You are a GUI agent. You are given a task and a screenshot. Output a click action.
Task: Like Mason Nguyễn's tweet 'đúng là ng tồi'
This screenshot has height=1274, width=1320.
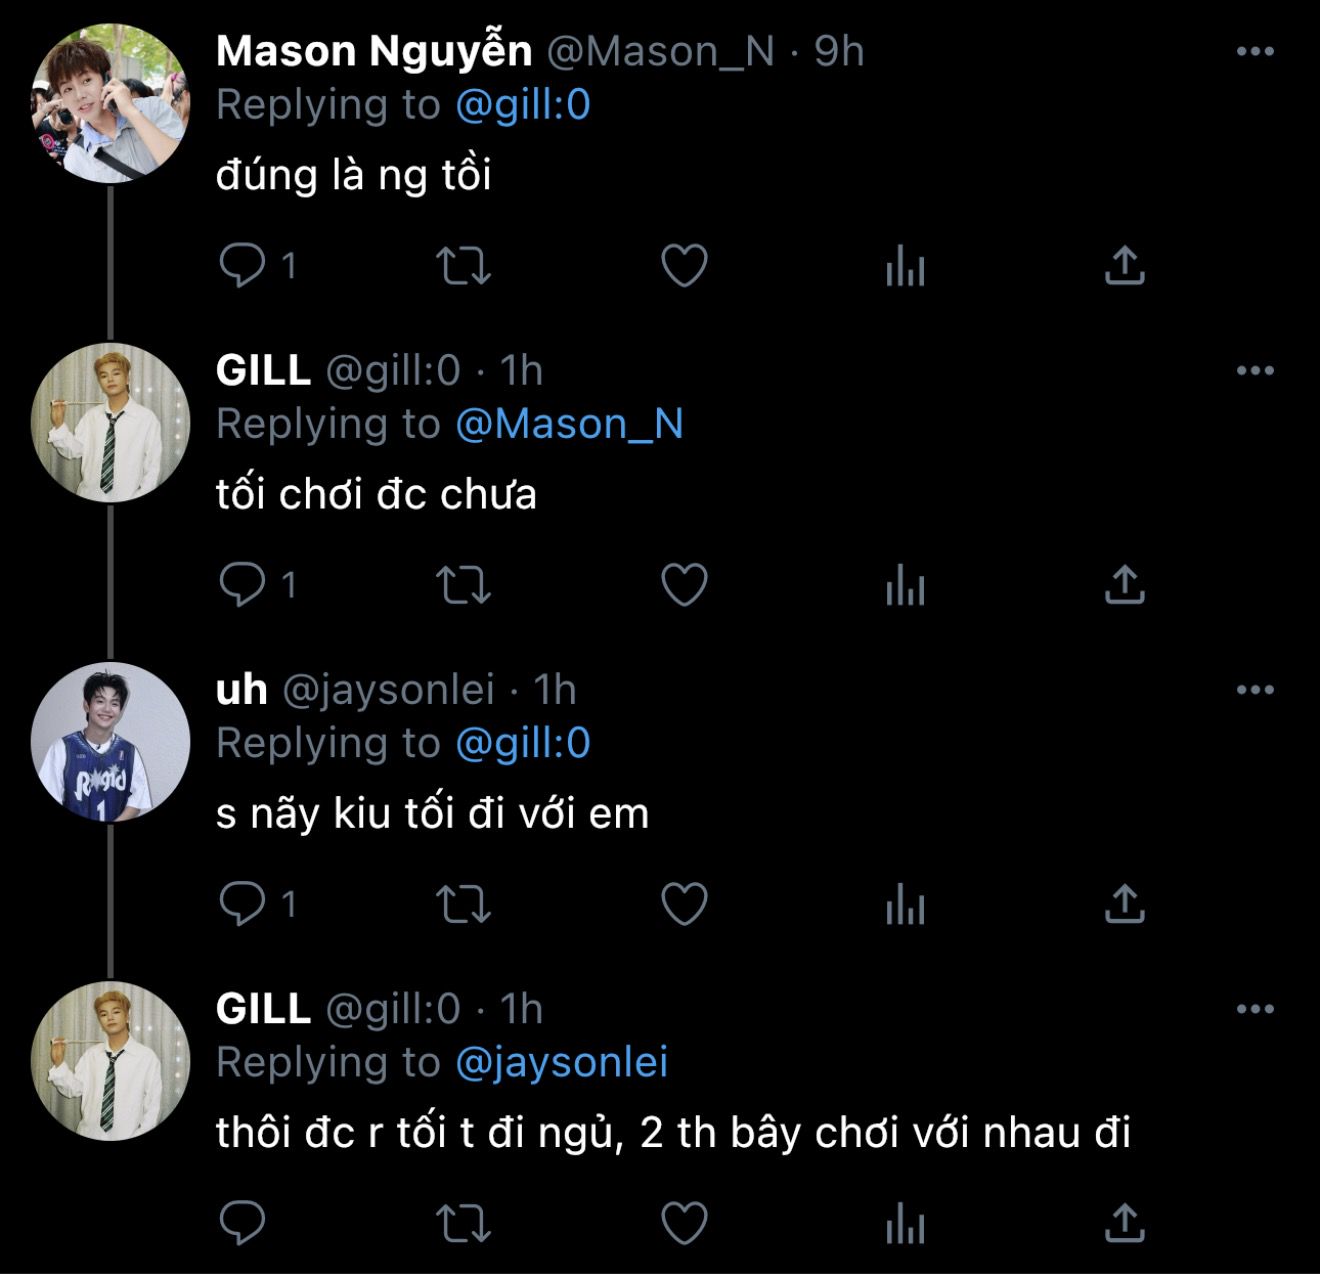pos(685,266)
